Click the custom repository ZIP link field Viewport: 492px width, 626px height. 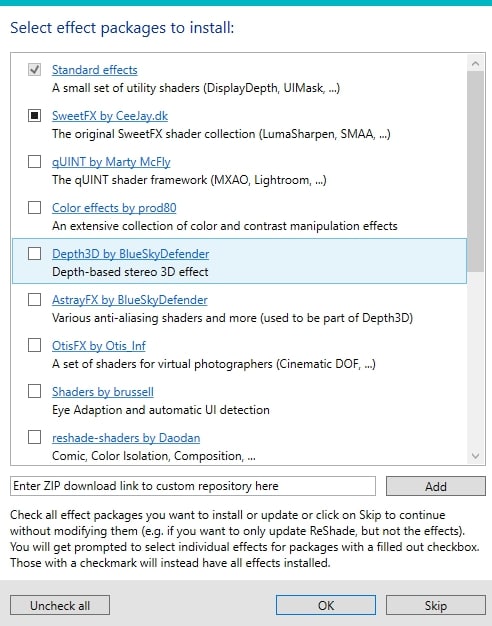pos(193,486)
